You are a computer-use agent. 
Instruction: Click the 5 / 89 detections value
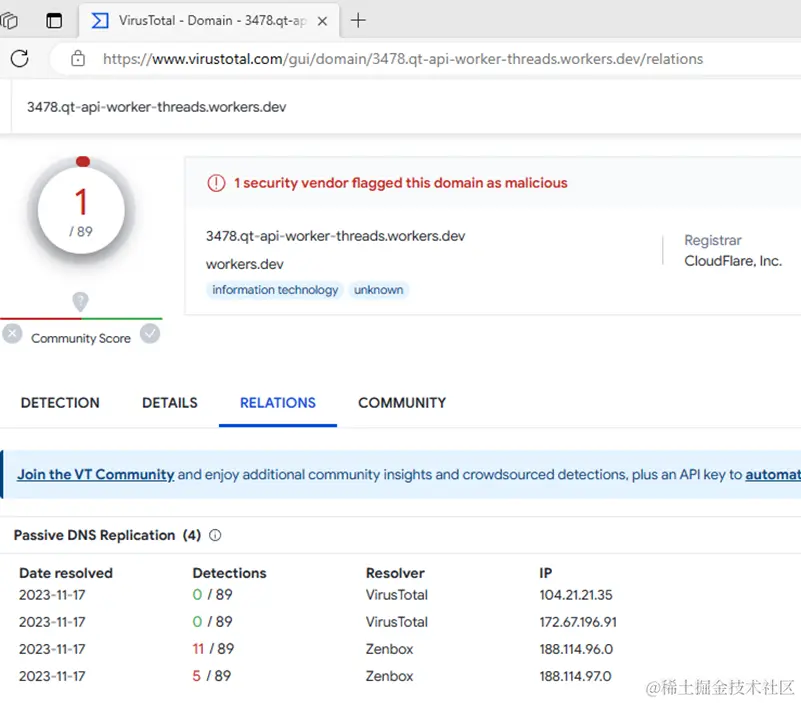pos(211,676)
